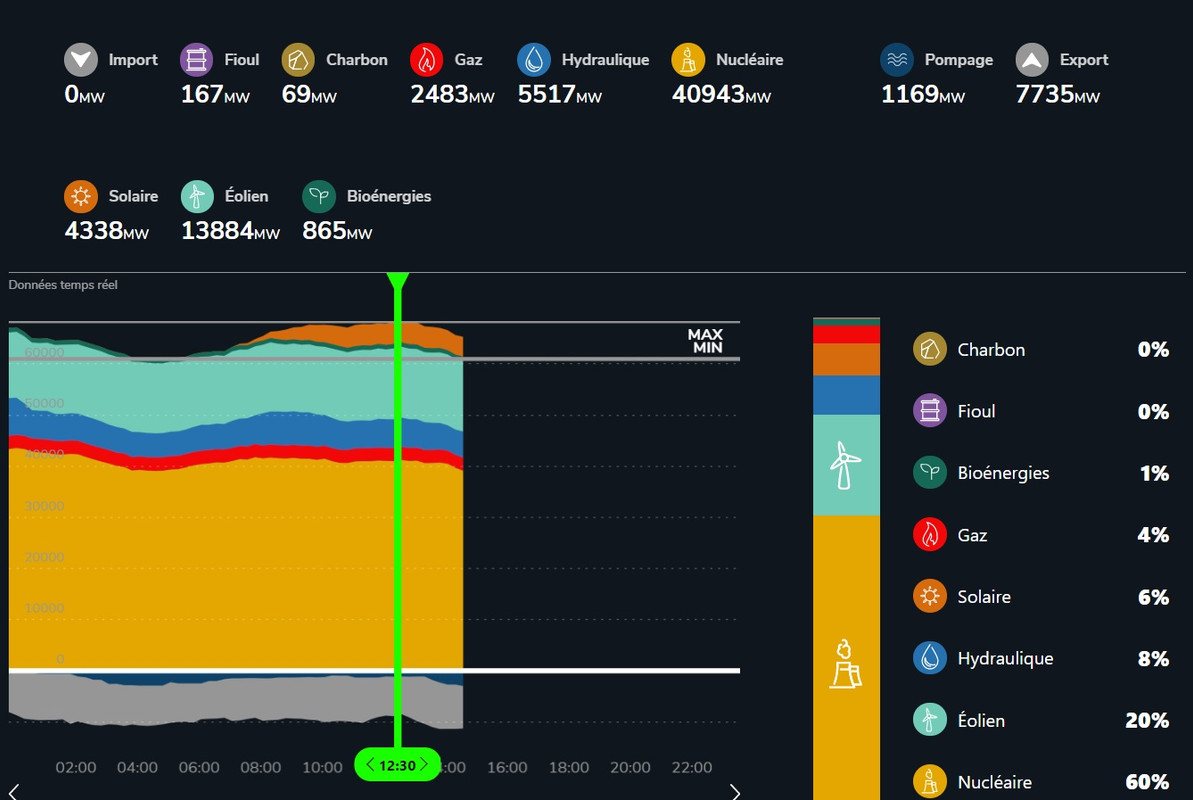Click the Hydraulique 8% percentage
Viewport: 1193px width, 800px height.
[1153, 658]
